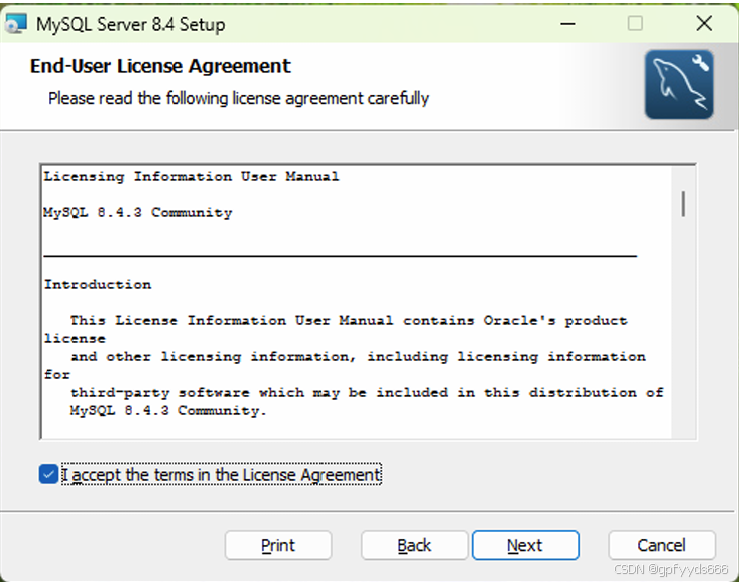Screen dimensions: 739x582
Task: Minimize the MySQL Server Setup window
Action: 567,24
